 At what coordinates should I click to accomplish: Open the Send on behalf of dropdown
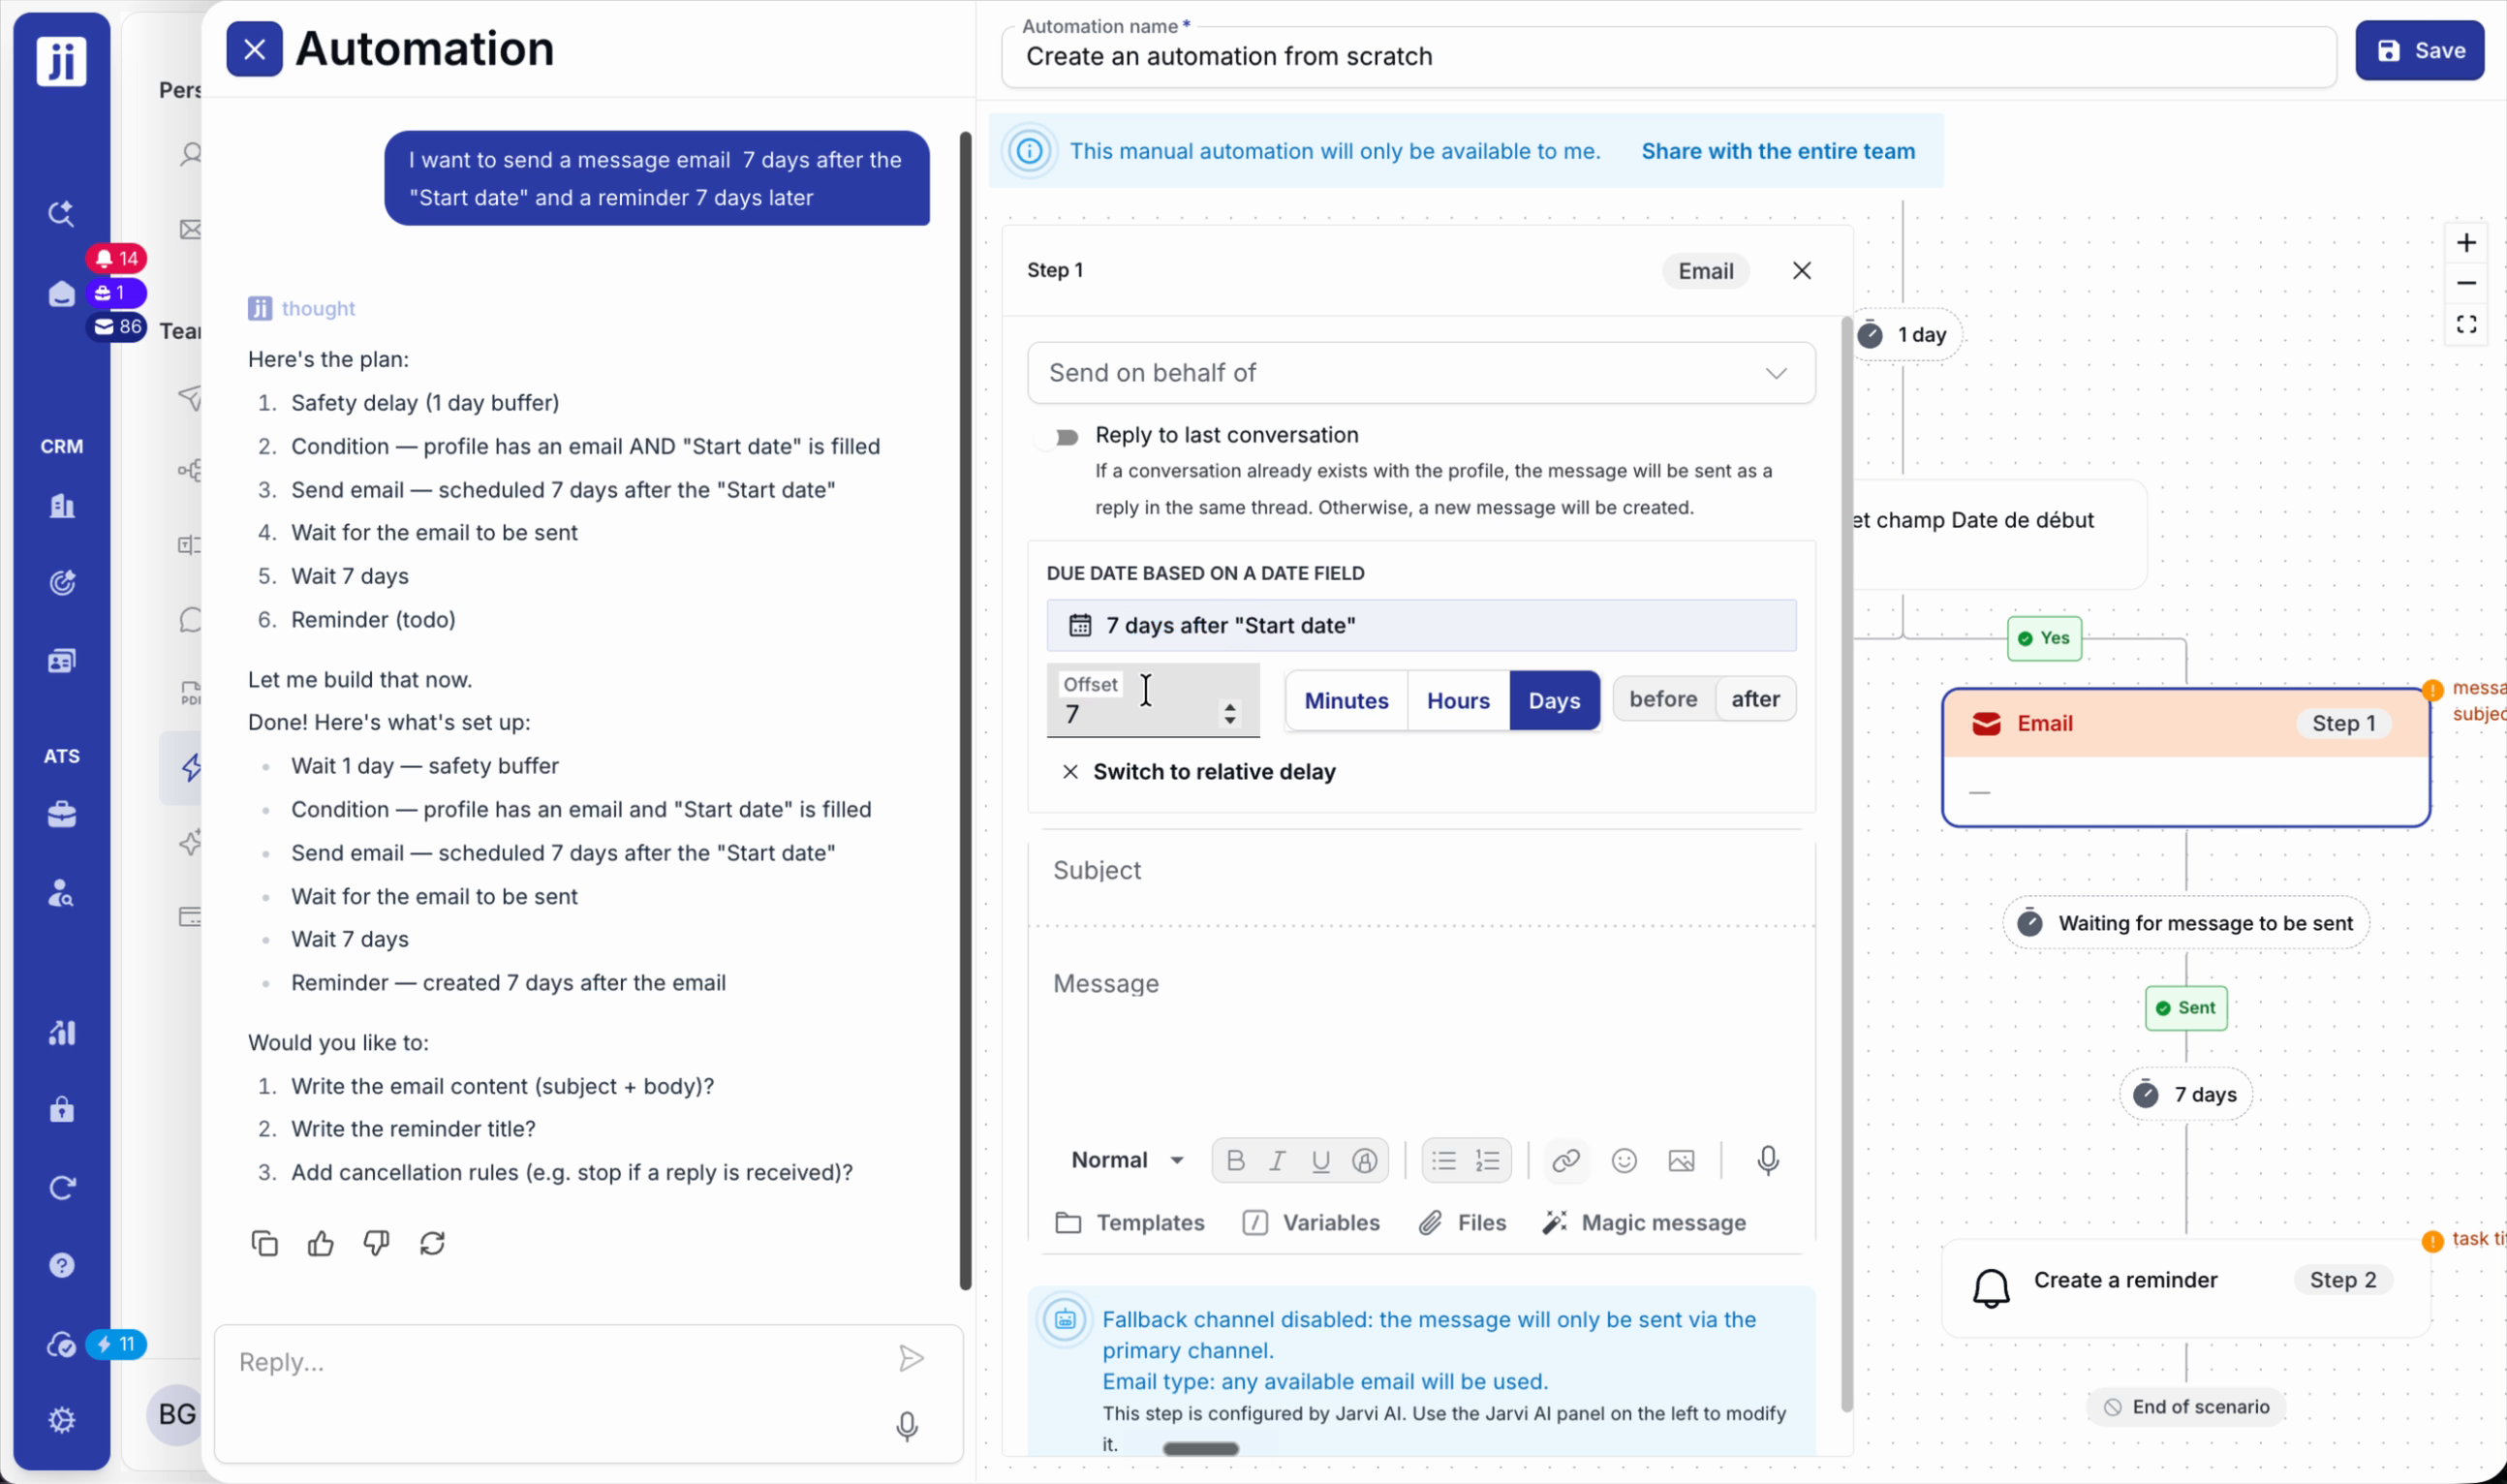[x=1421, y=373]
